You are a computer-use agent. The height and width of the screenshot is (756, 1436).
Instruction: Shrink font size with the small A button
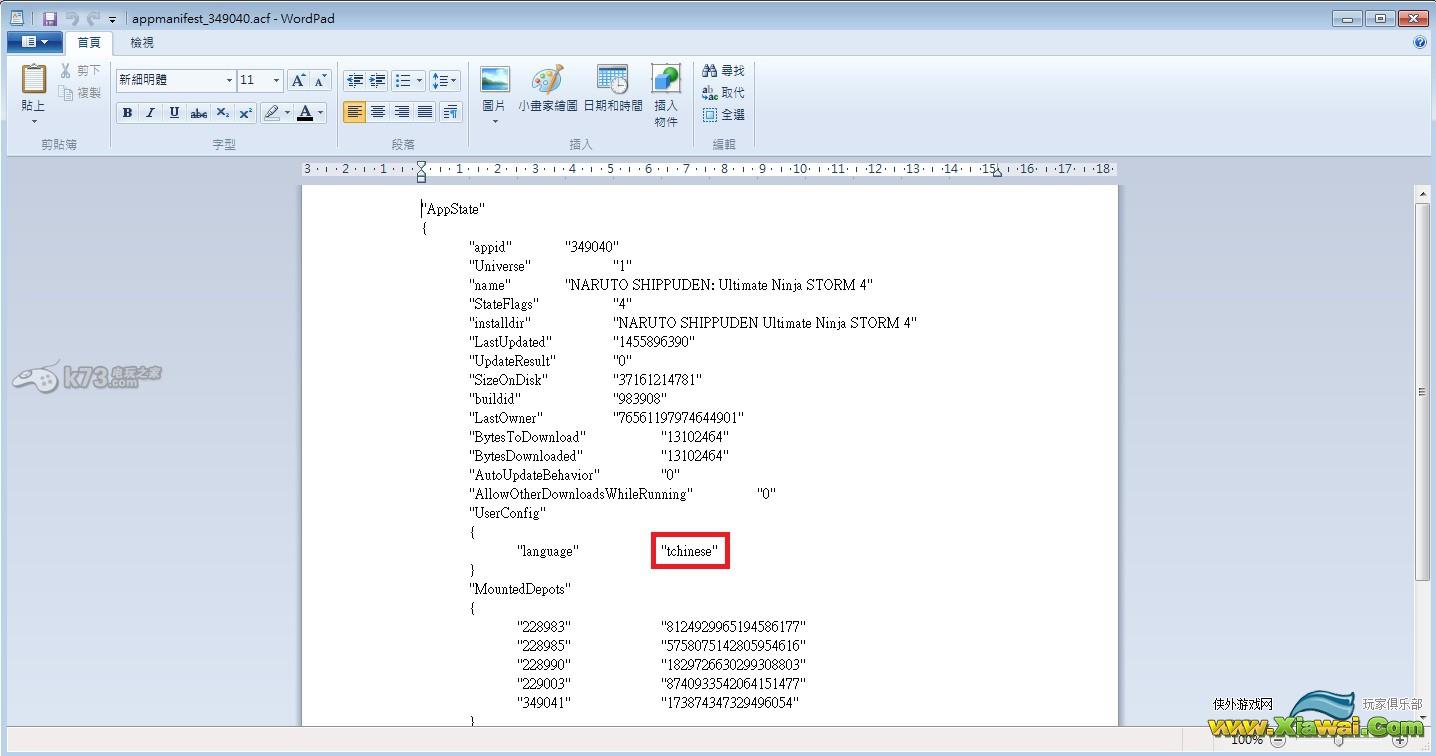[320, 80]
